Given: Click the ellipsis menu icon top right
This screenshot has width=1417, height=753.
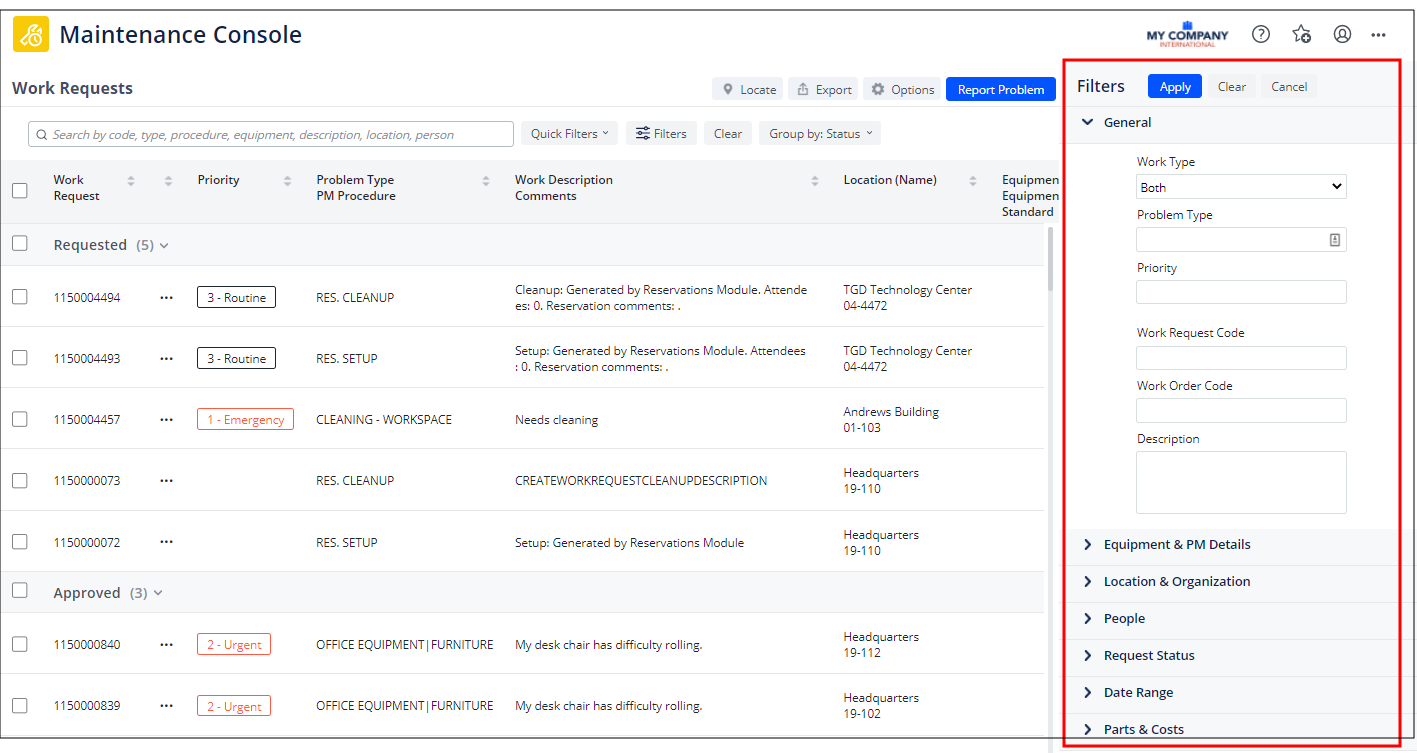Looking at the screenshot, I should (1378, 34).
